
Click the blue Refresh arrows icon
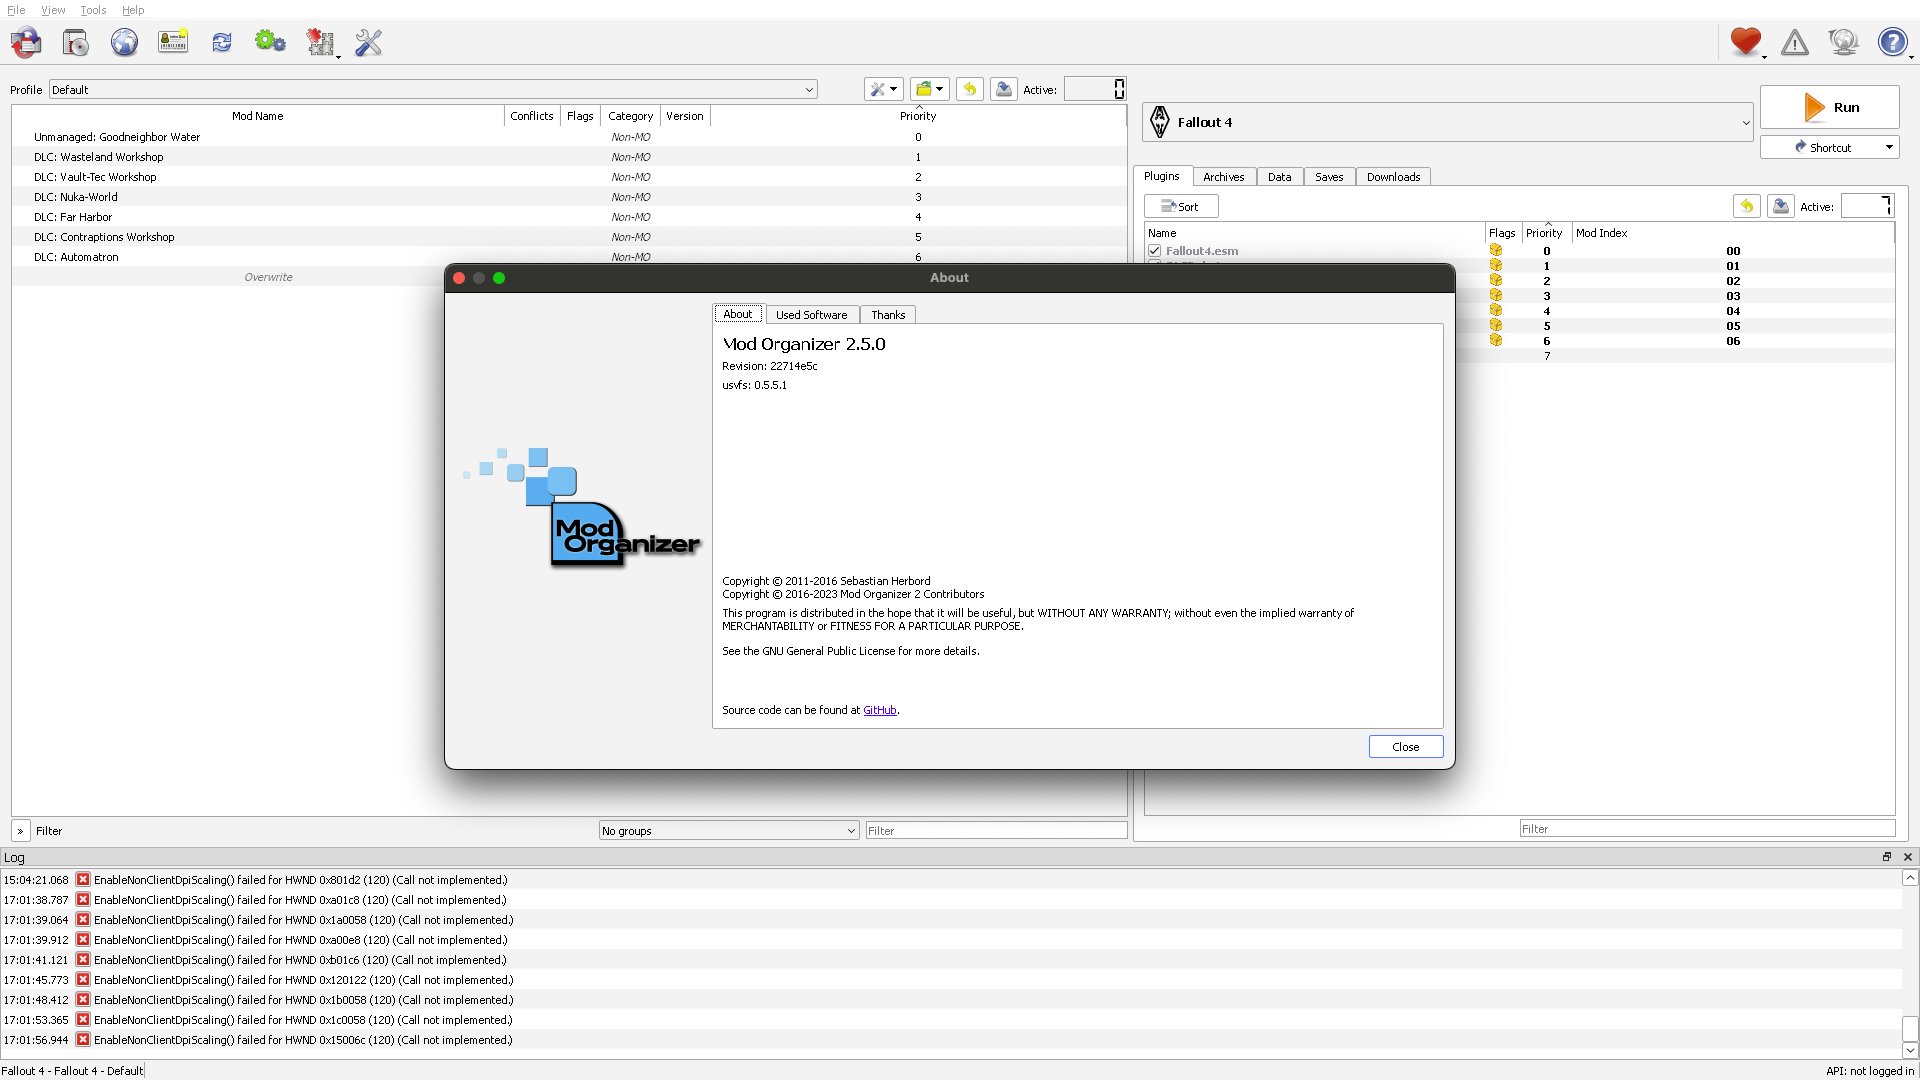222,42
